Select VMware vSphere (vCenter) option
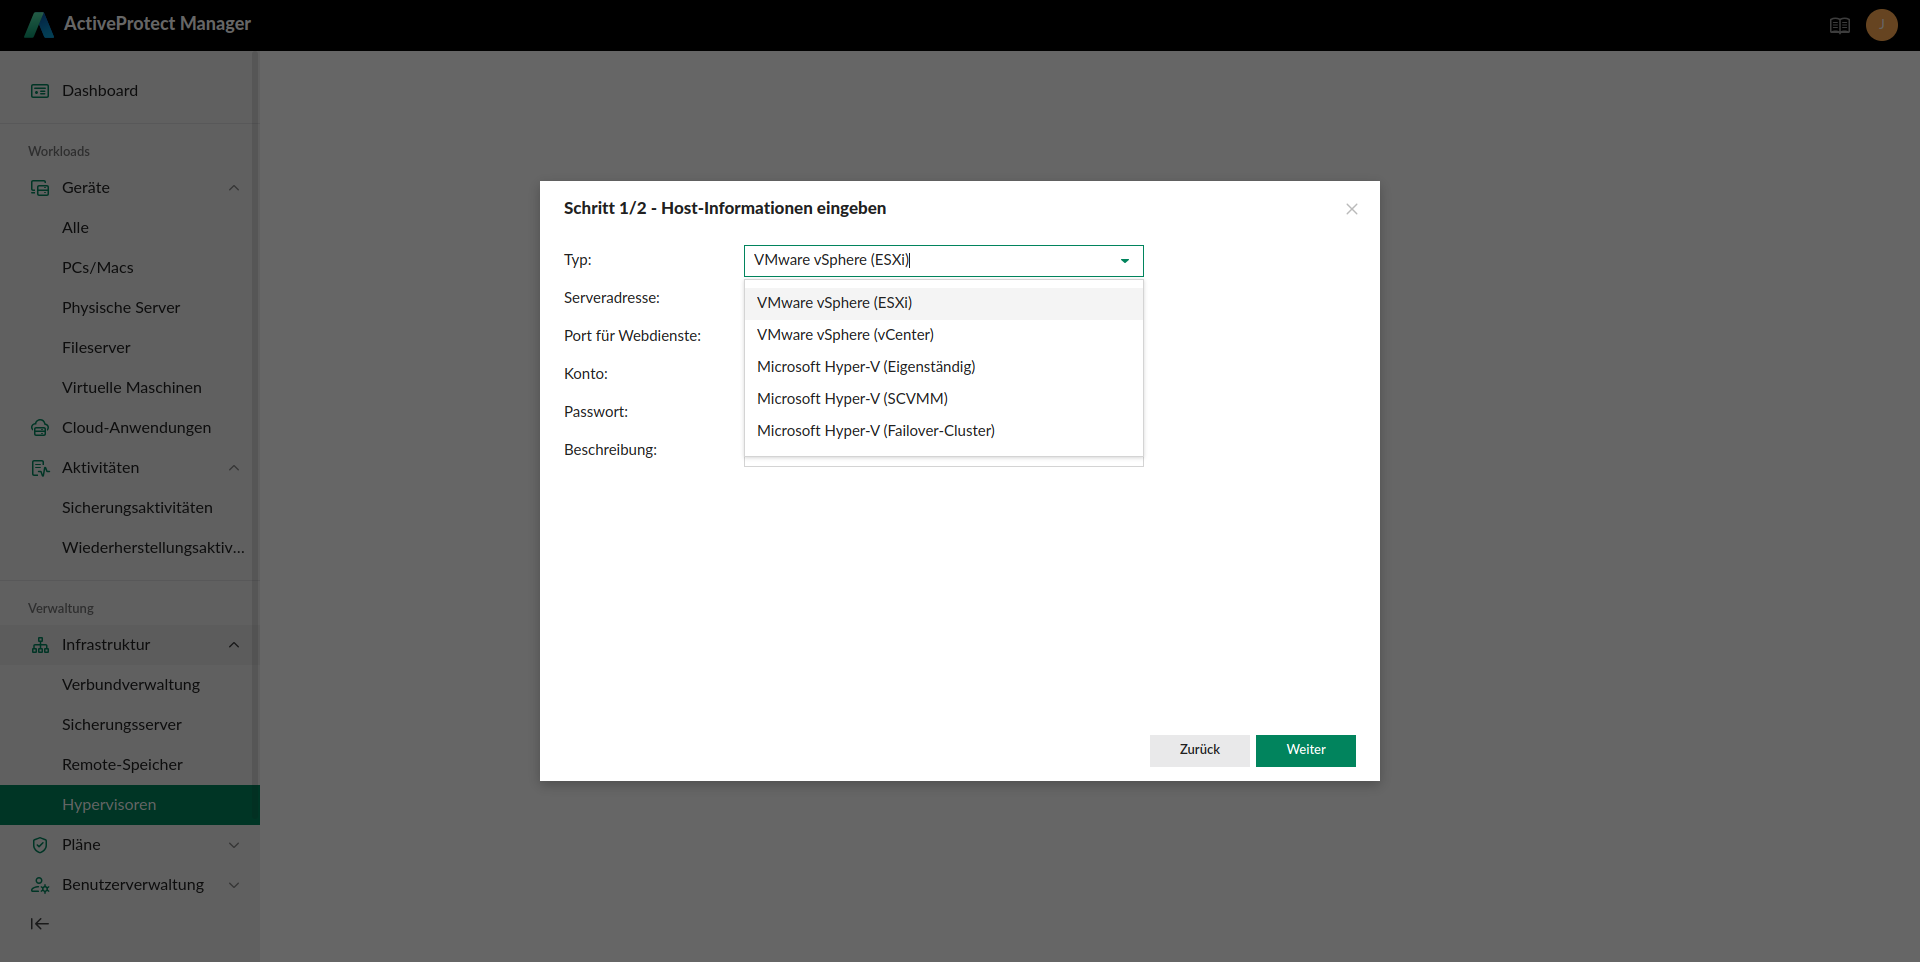Viewport: 1920px width, 962px height. point(845,335)
